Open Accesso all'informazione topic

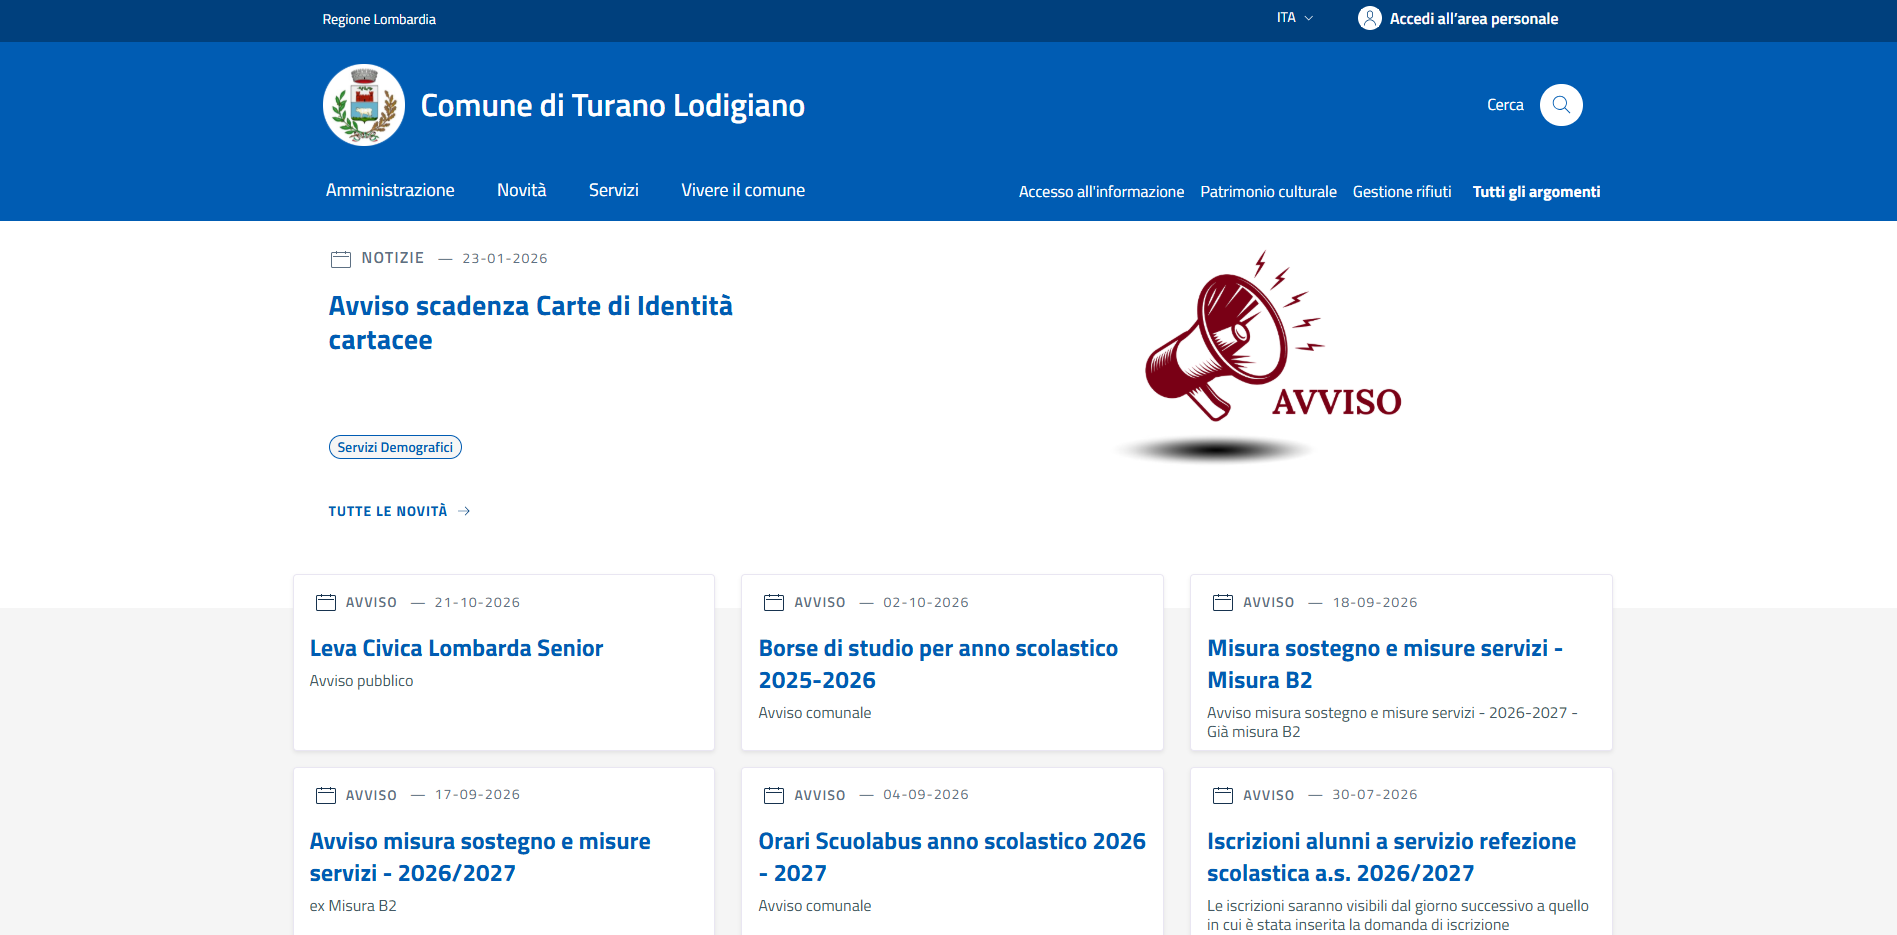coord(1101,192)
